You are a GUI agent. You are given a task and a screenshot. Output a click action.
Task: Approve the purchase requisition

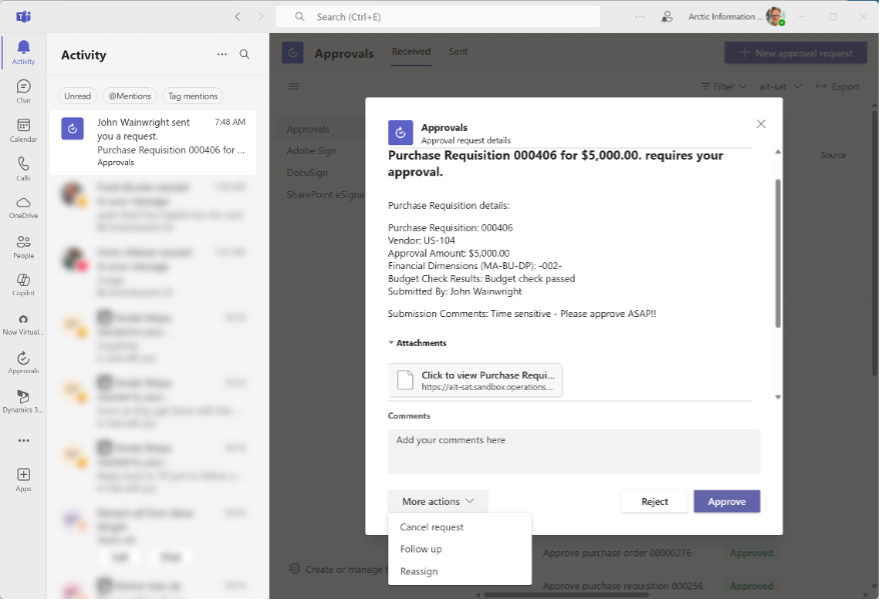click(726, 501)
